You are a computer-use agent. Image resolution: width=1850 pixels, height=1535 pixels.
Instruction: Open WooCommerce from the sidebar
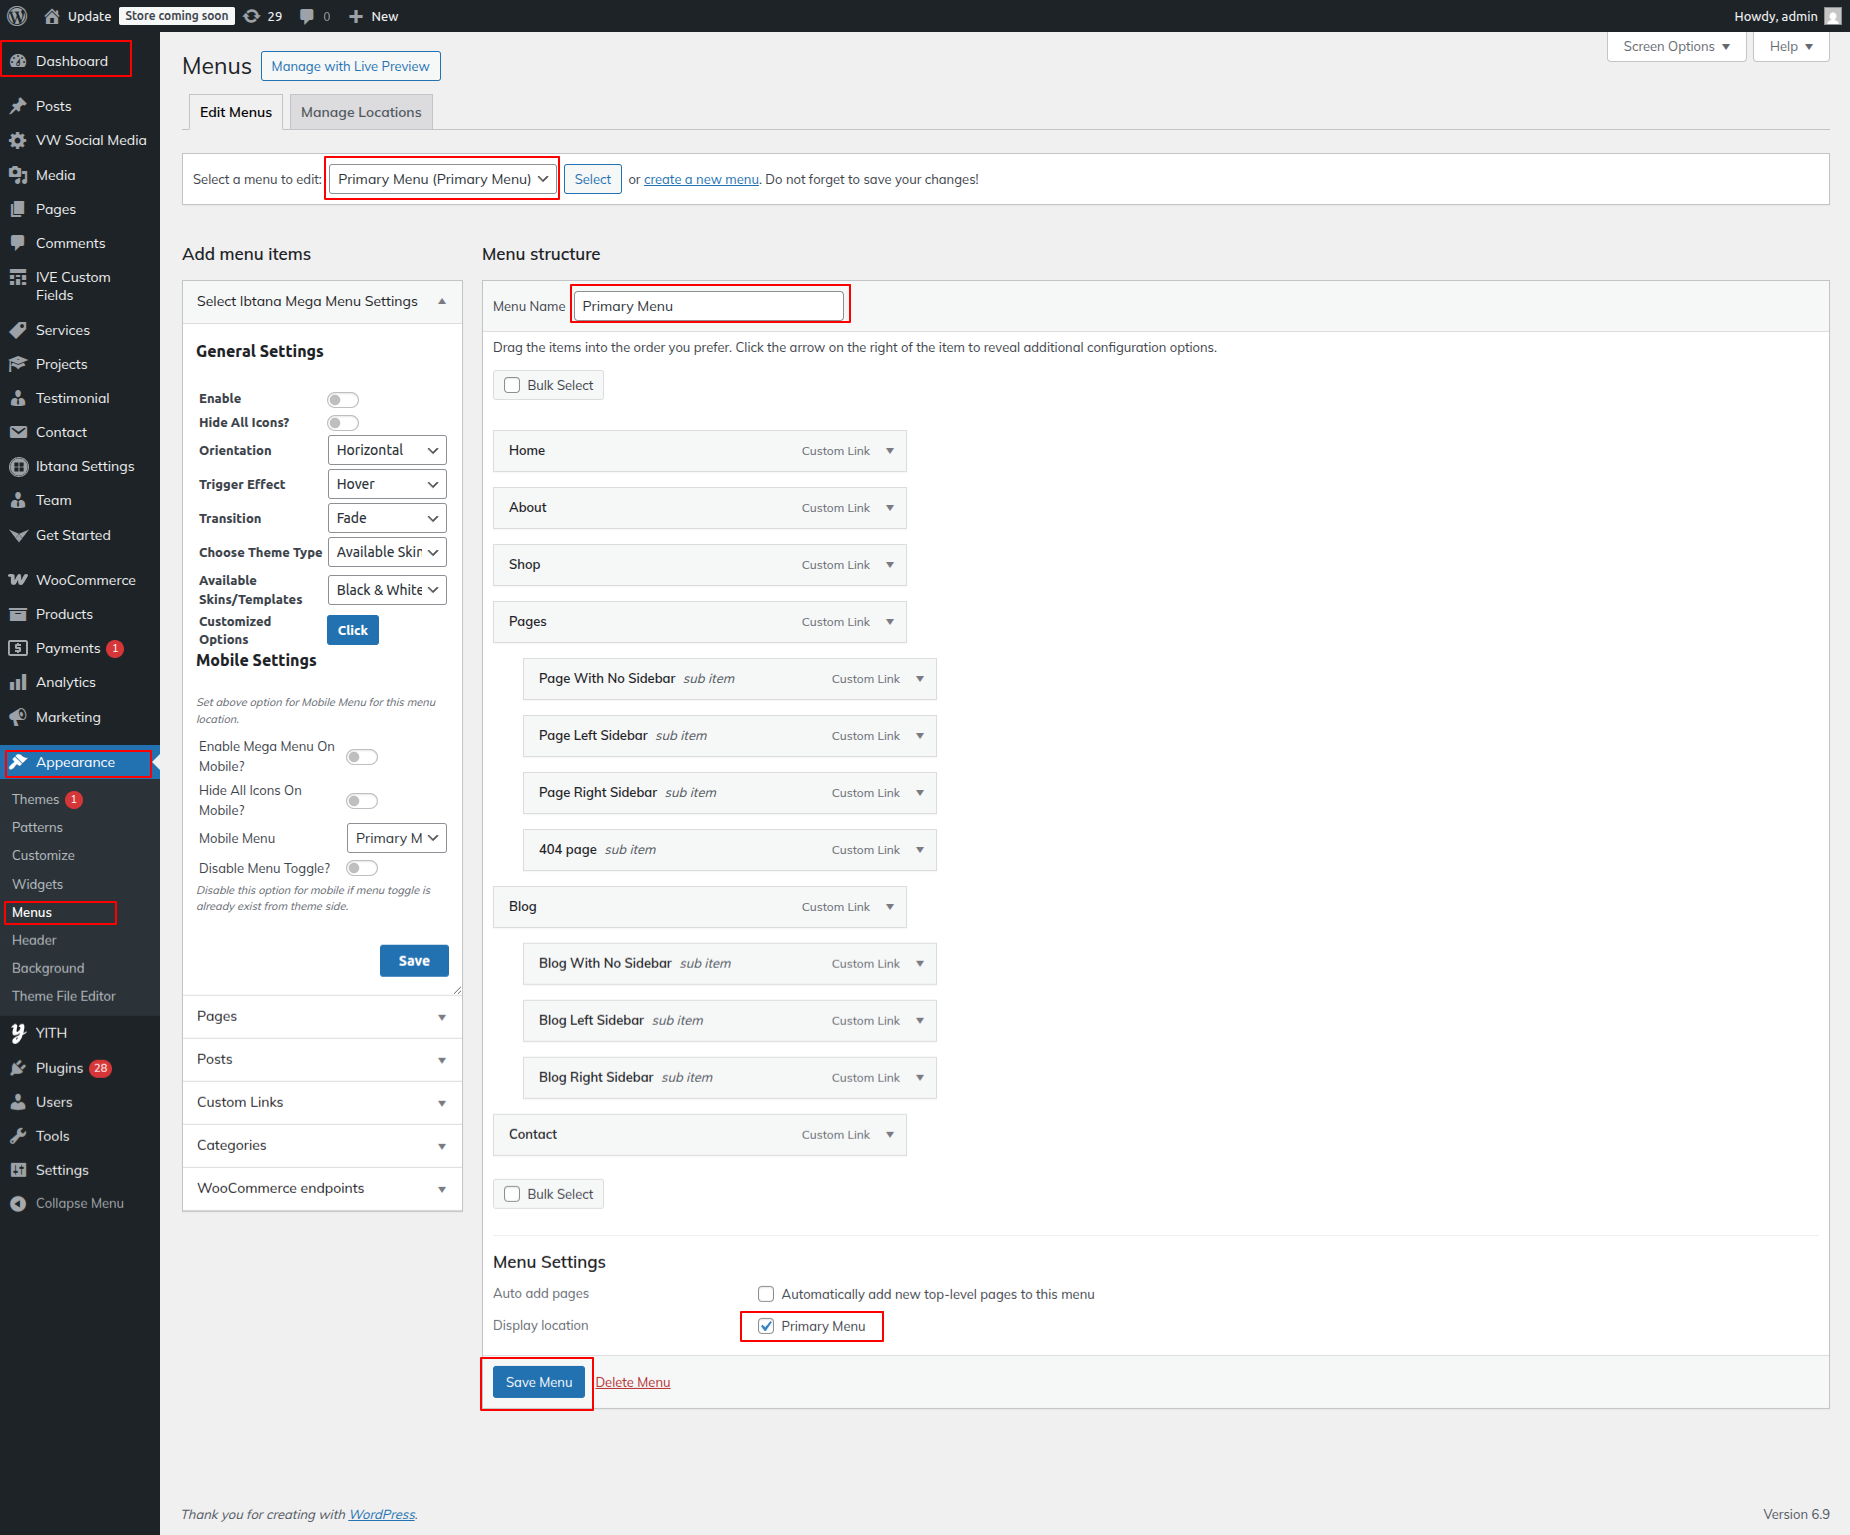(85, 580)
